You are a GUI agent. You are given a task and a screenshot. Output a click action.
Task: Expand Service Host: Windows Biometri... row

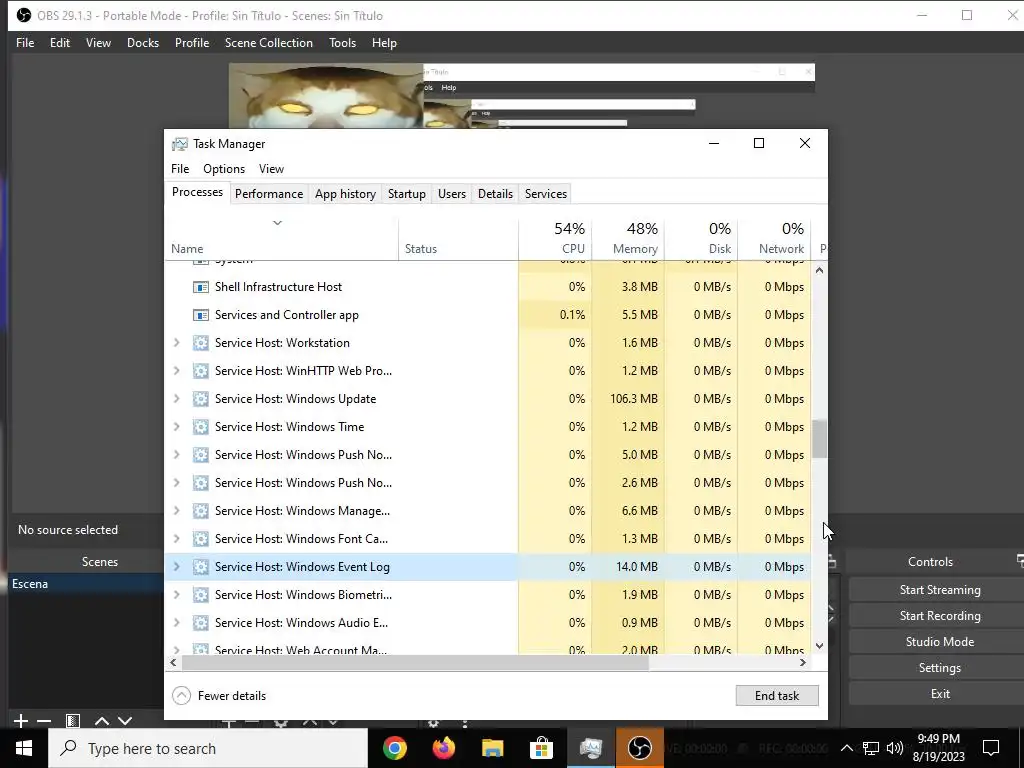(176, 595)
